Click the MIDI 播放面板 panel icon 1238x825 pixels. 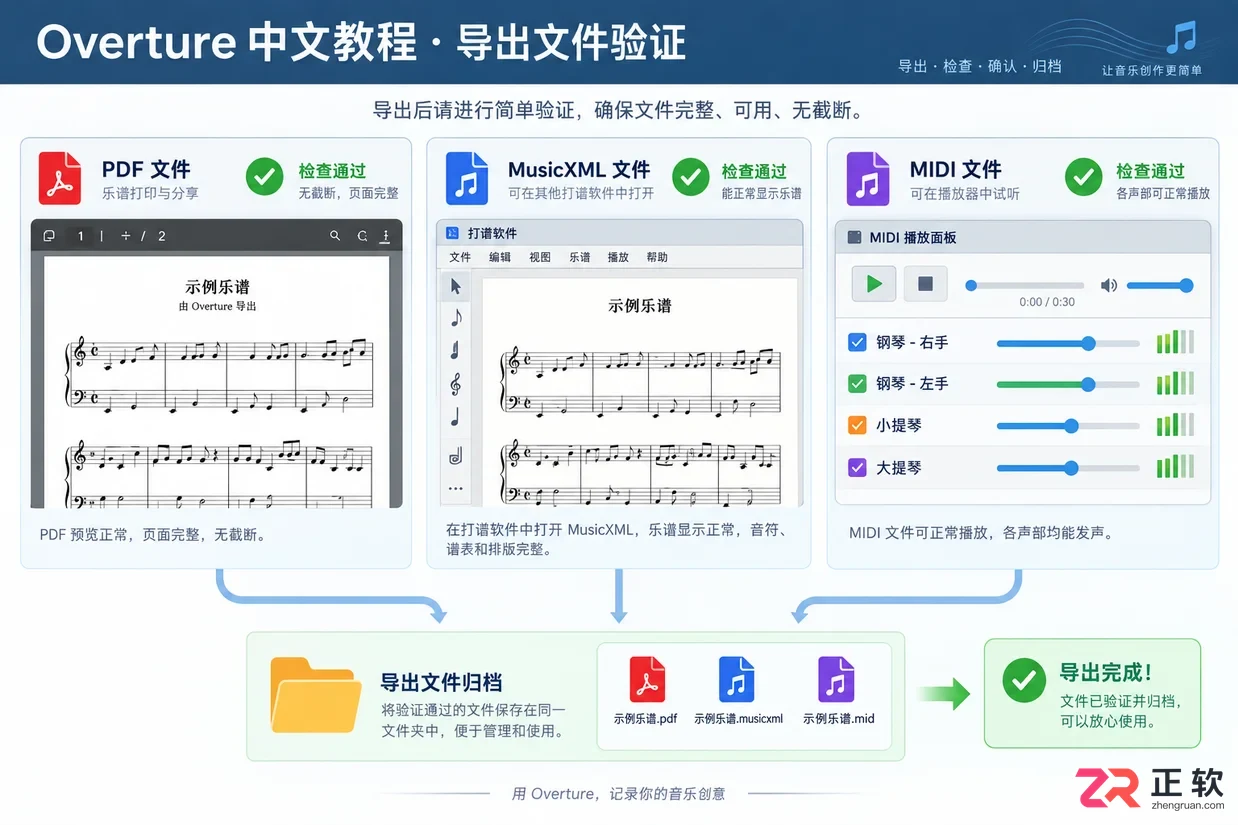point(854,237)
